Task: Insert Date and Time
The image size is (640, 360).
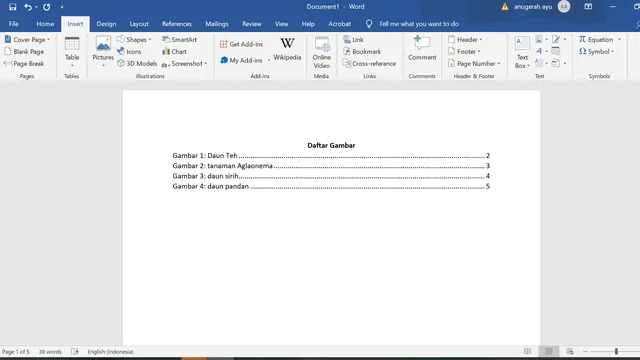Action: [x=556, y=51]
